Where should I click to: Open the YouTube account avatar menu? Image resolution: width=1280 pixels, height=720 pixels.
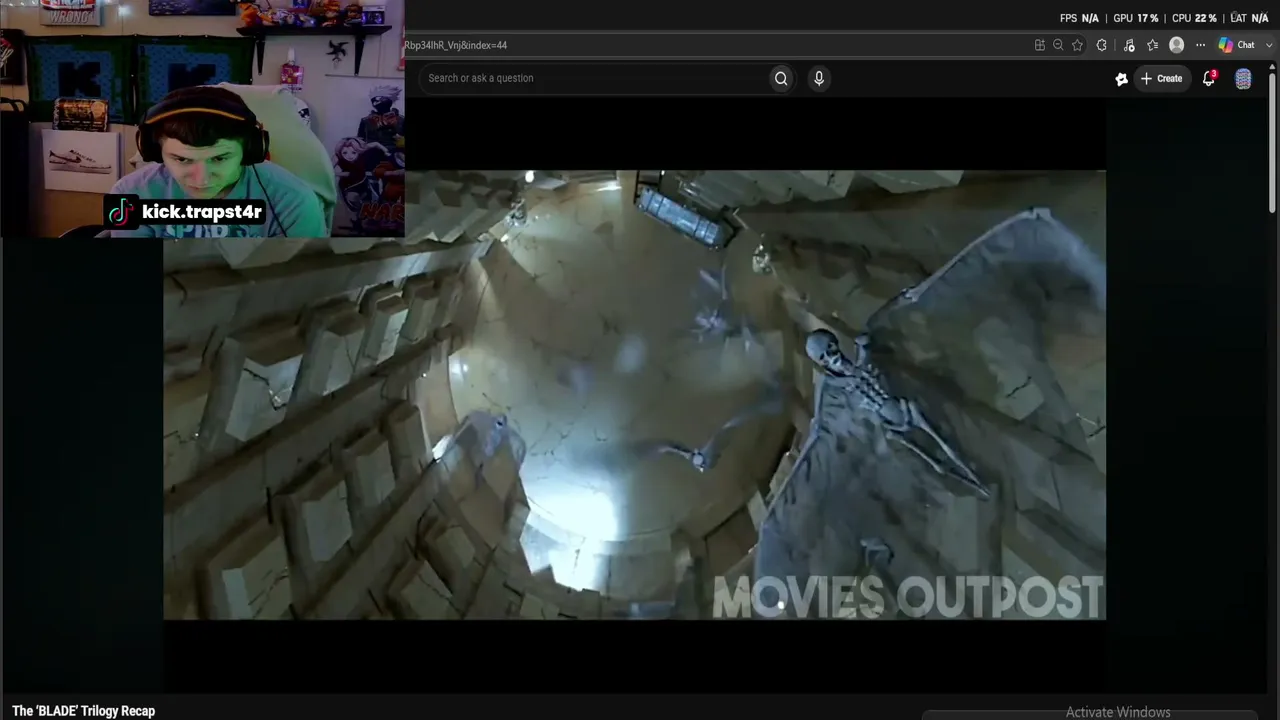coord(1243,79)
